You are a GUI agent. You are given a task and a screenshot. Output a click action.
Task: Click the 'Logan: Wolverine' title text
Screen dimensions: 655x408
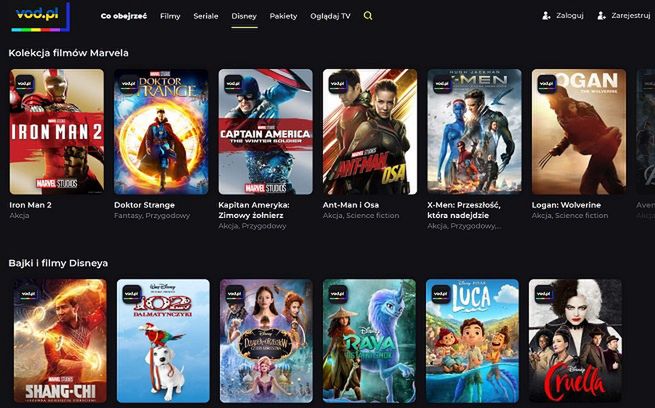[566, 205]
